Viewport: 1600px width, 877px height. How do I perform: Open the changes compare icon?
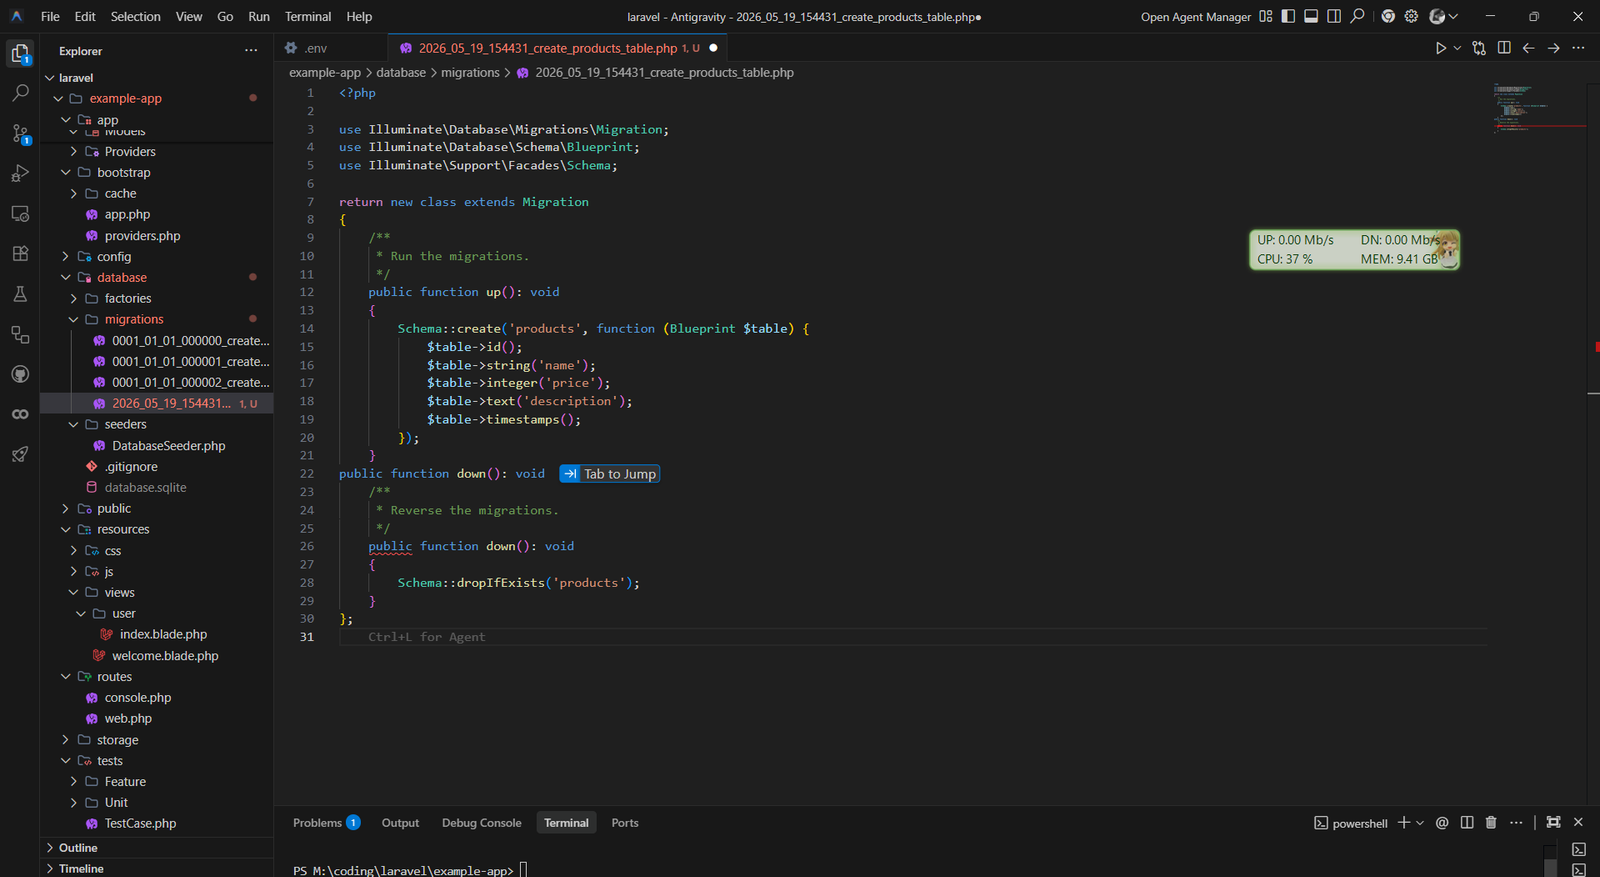coord(1479,48)
